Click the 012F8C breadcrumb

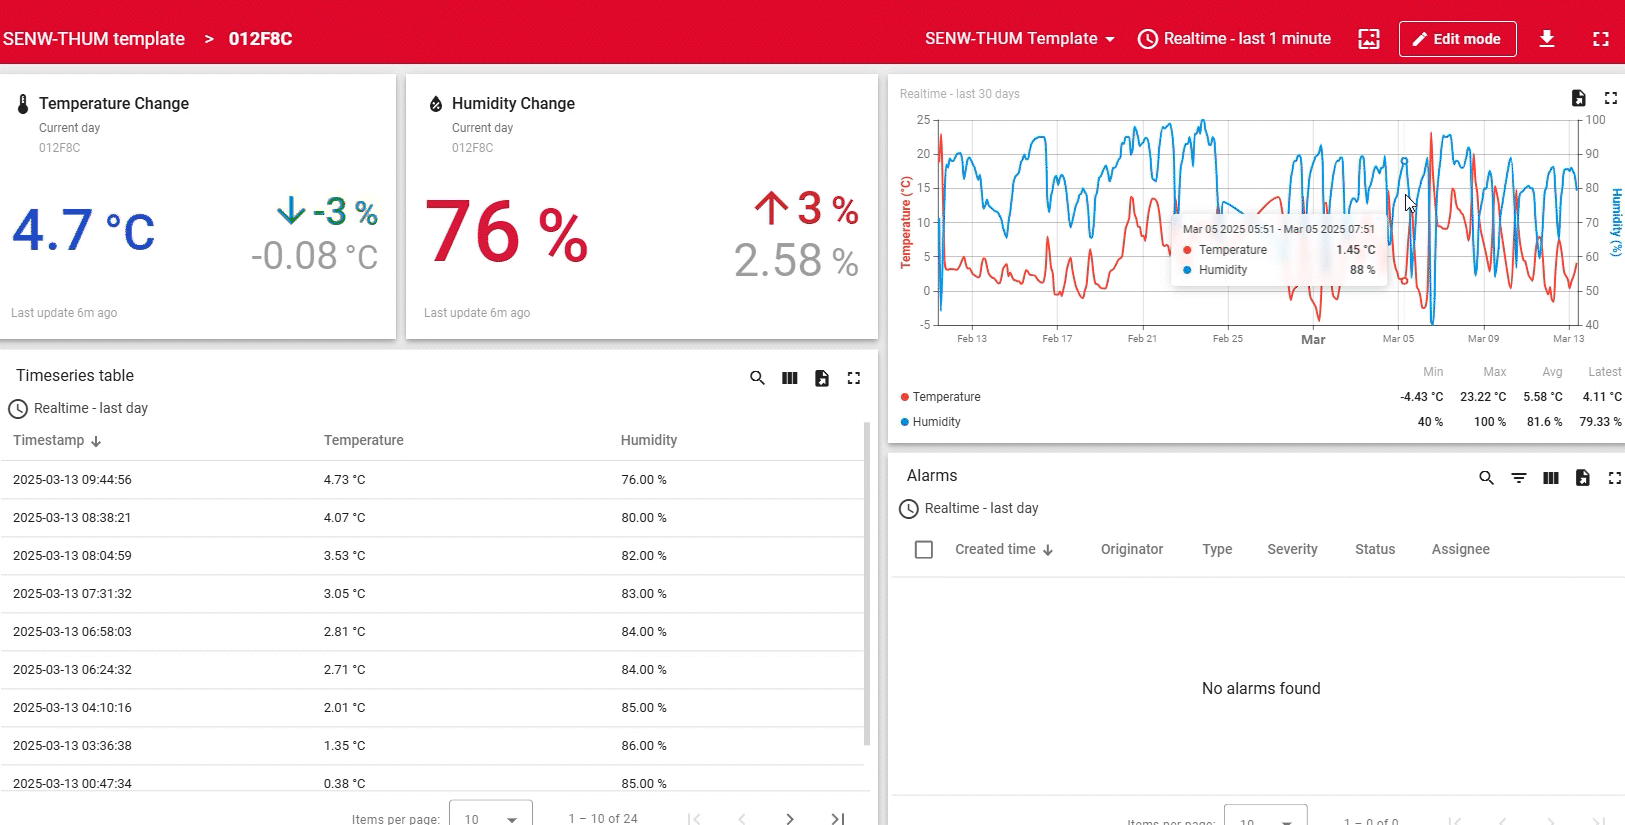260,39
